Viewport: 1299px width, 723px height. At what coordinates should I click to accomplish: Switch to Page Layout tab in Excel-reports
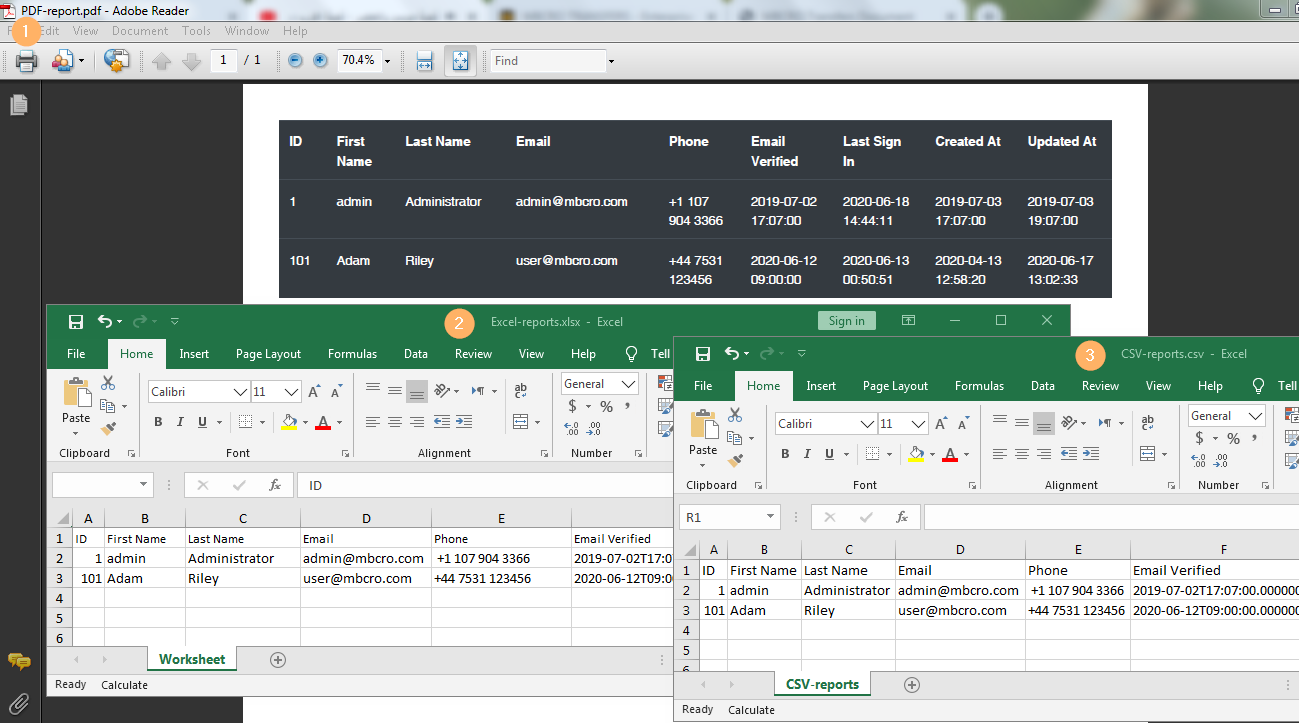[x=268, y=354]
